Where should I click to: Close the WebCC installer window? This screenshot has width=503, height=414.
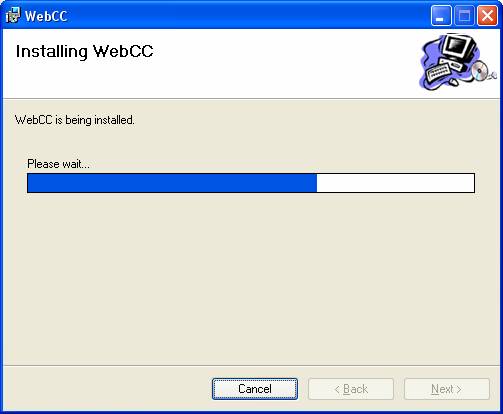pyautogui.click(x=487, y=16)
